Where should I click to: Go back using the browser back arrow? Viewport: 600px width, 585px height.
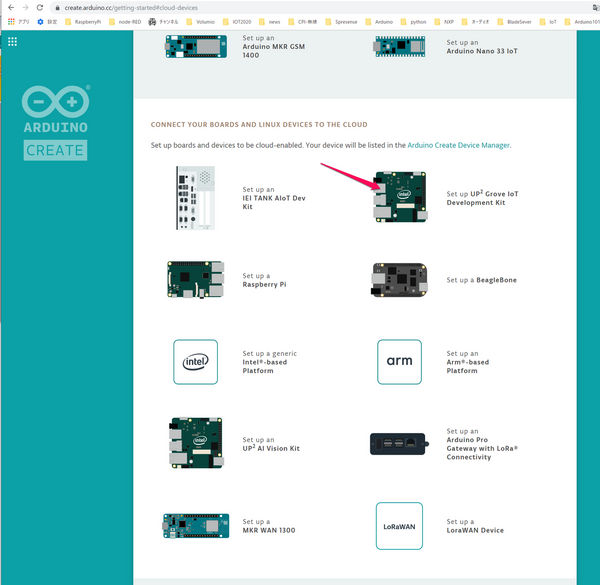click(x=11, y=7)
